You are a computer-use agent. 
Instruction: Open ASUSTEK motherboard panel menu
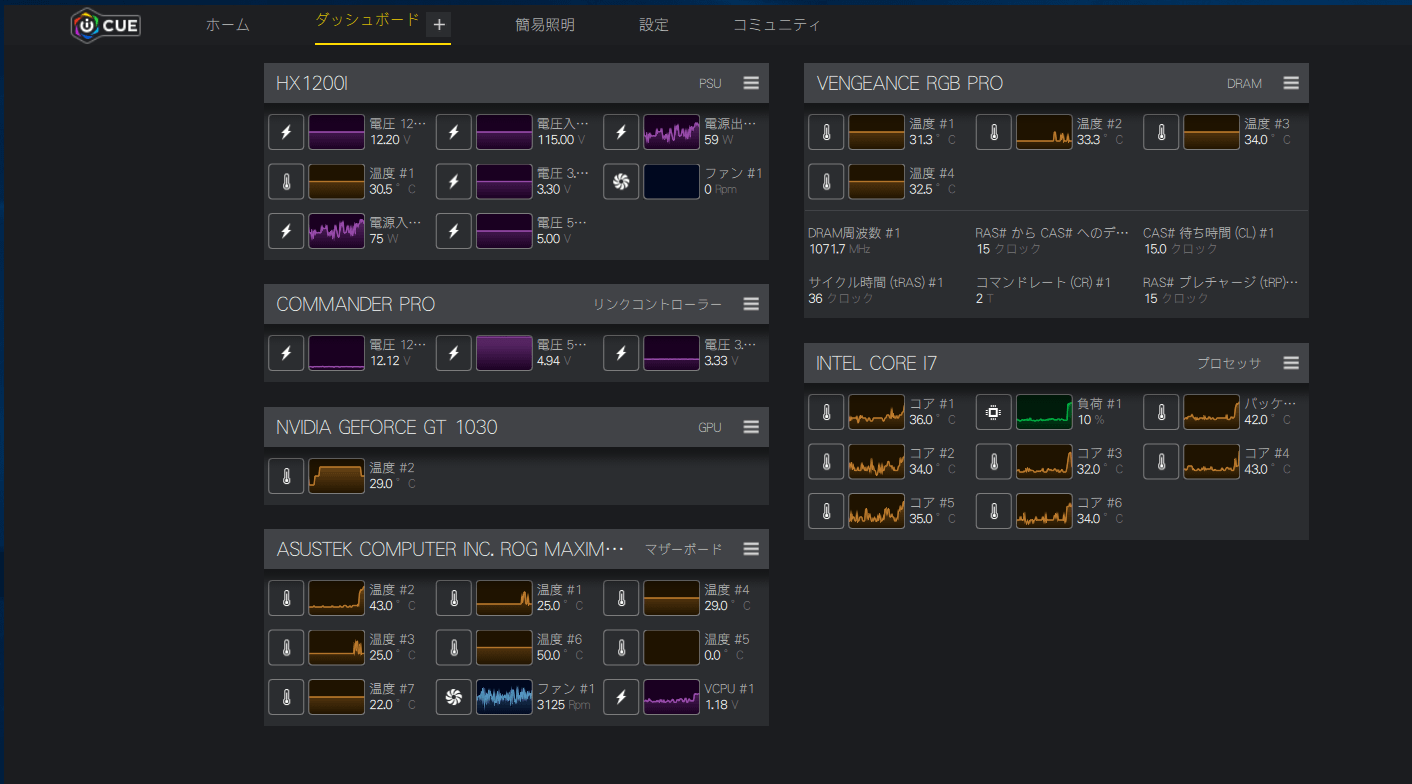click(x=751, y=549)
